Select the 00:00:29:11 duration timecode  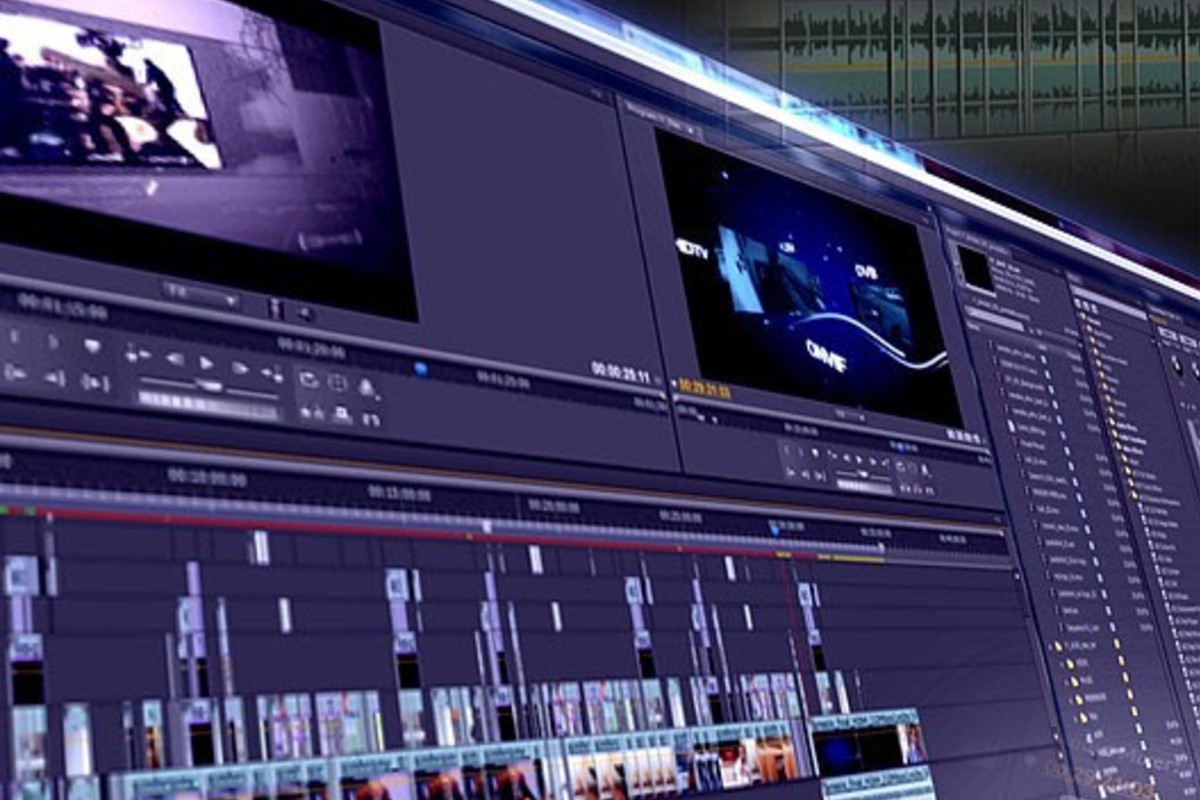[x=620, y=374]
